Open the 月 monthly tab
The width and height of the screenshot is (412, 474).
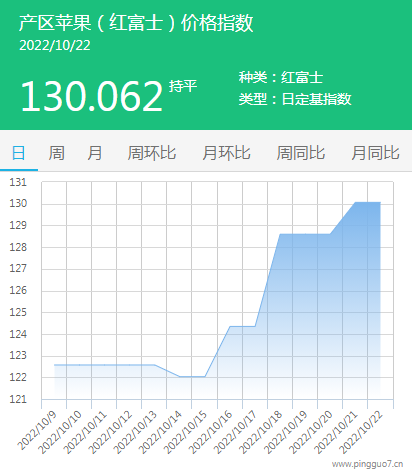click(95, 153)
